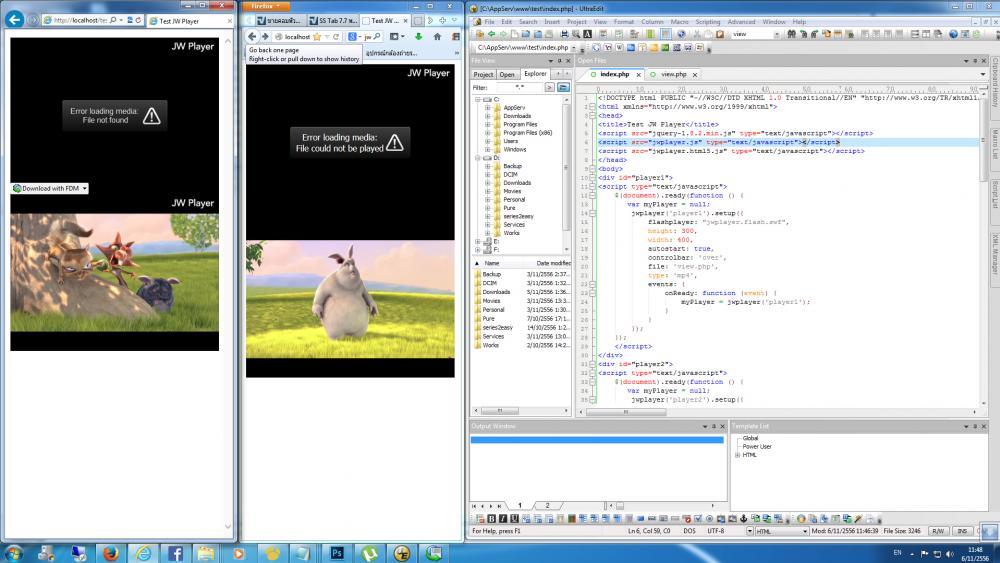Collapse the code fold at the head tag
The image size is (1000, 563).
pos(591,115)
